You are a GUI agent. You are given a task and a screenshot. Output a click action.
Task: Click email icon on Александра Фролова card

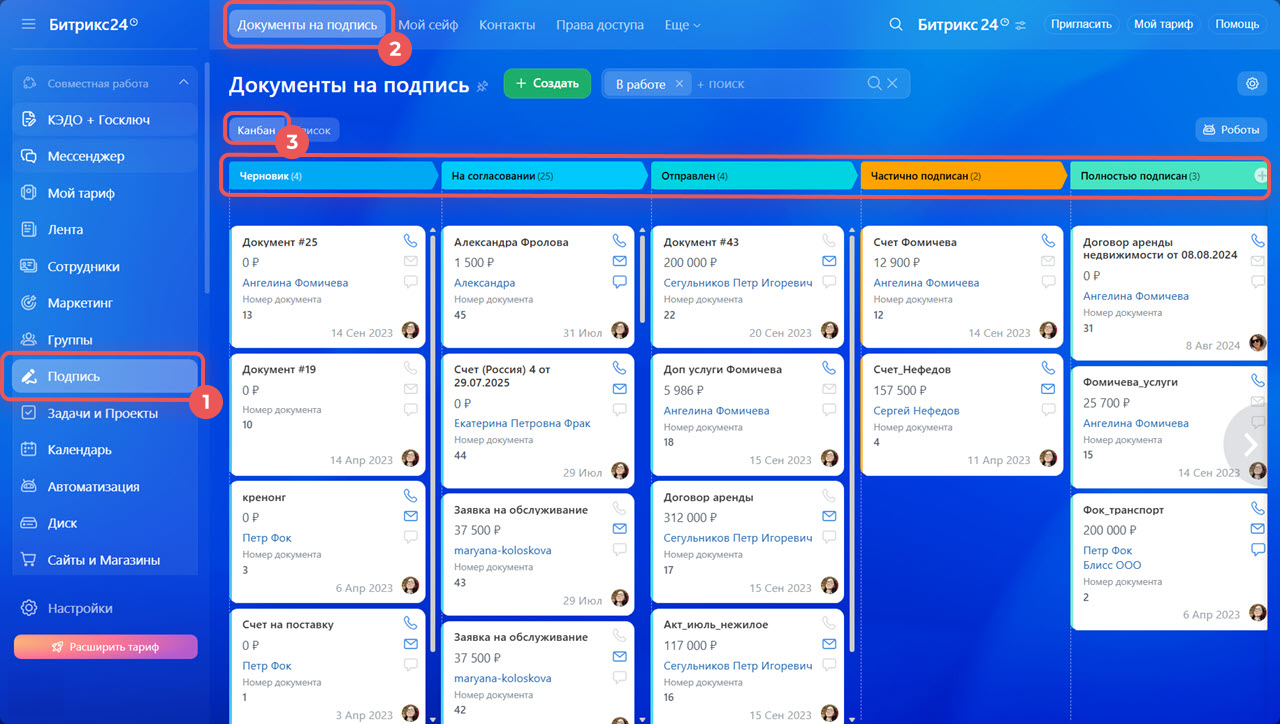pos(620,261)
